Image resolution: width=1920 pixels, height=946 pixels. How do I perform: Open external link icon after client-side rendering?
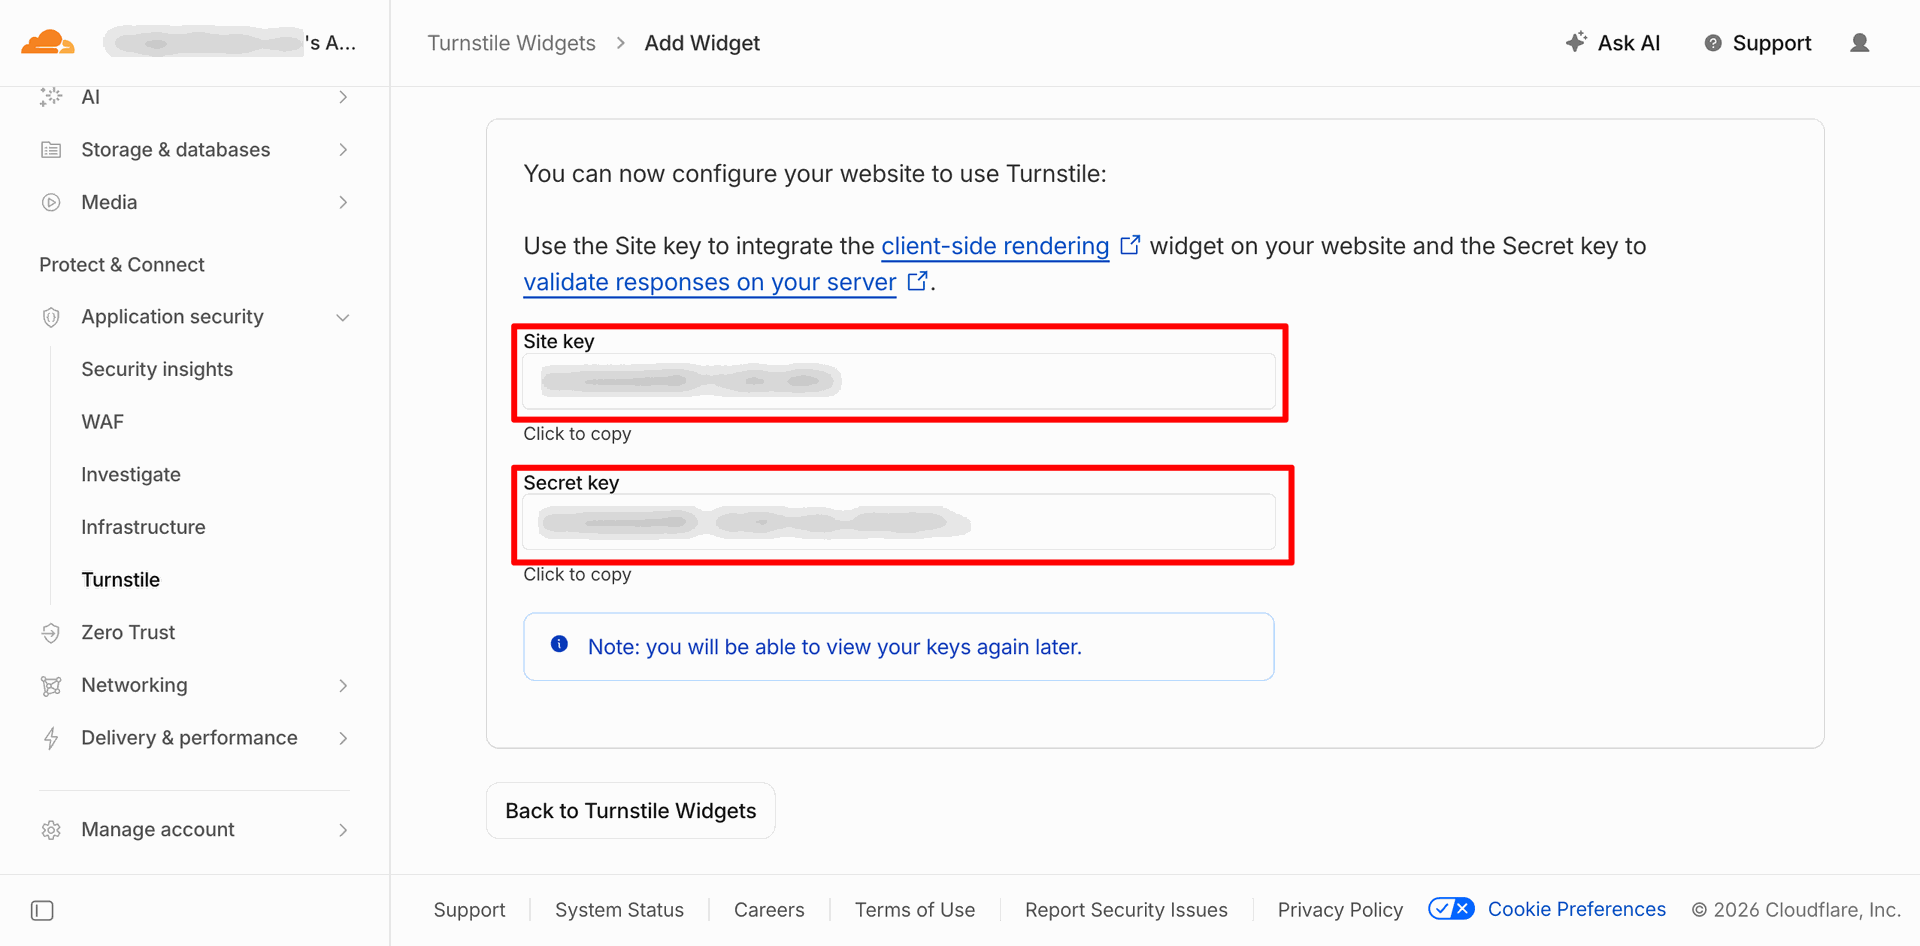[1130, 245]
